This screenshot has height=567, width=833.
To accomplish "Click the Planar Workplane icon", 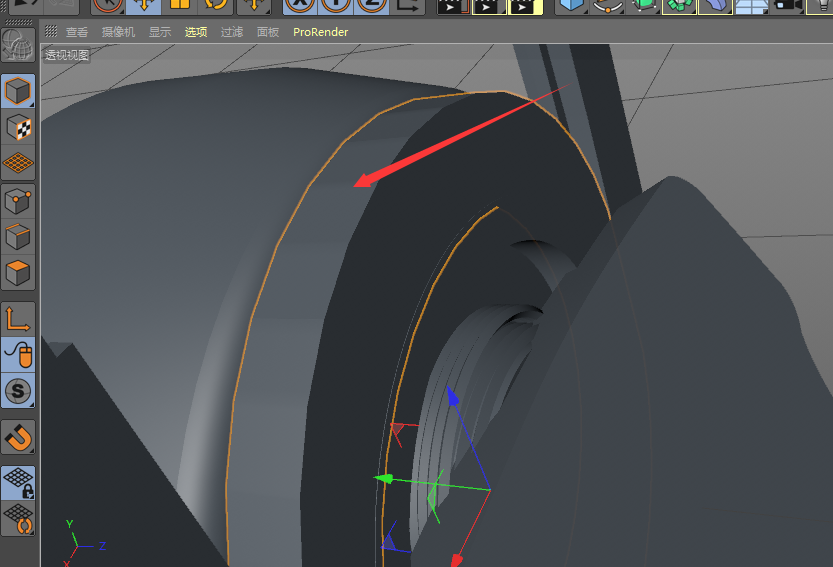I will (x=18, y=519).
